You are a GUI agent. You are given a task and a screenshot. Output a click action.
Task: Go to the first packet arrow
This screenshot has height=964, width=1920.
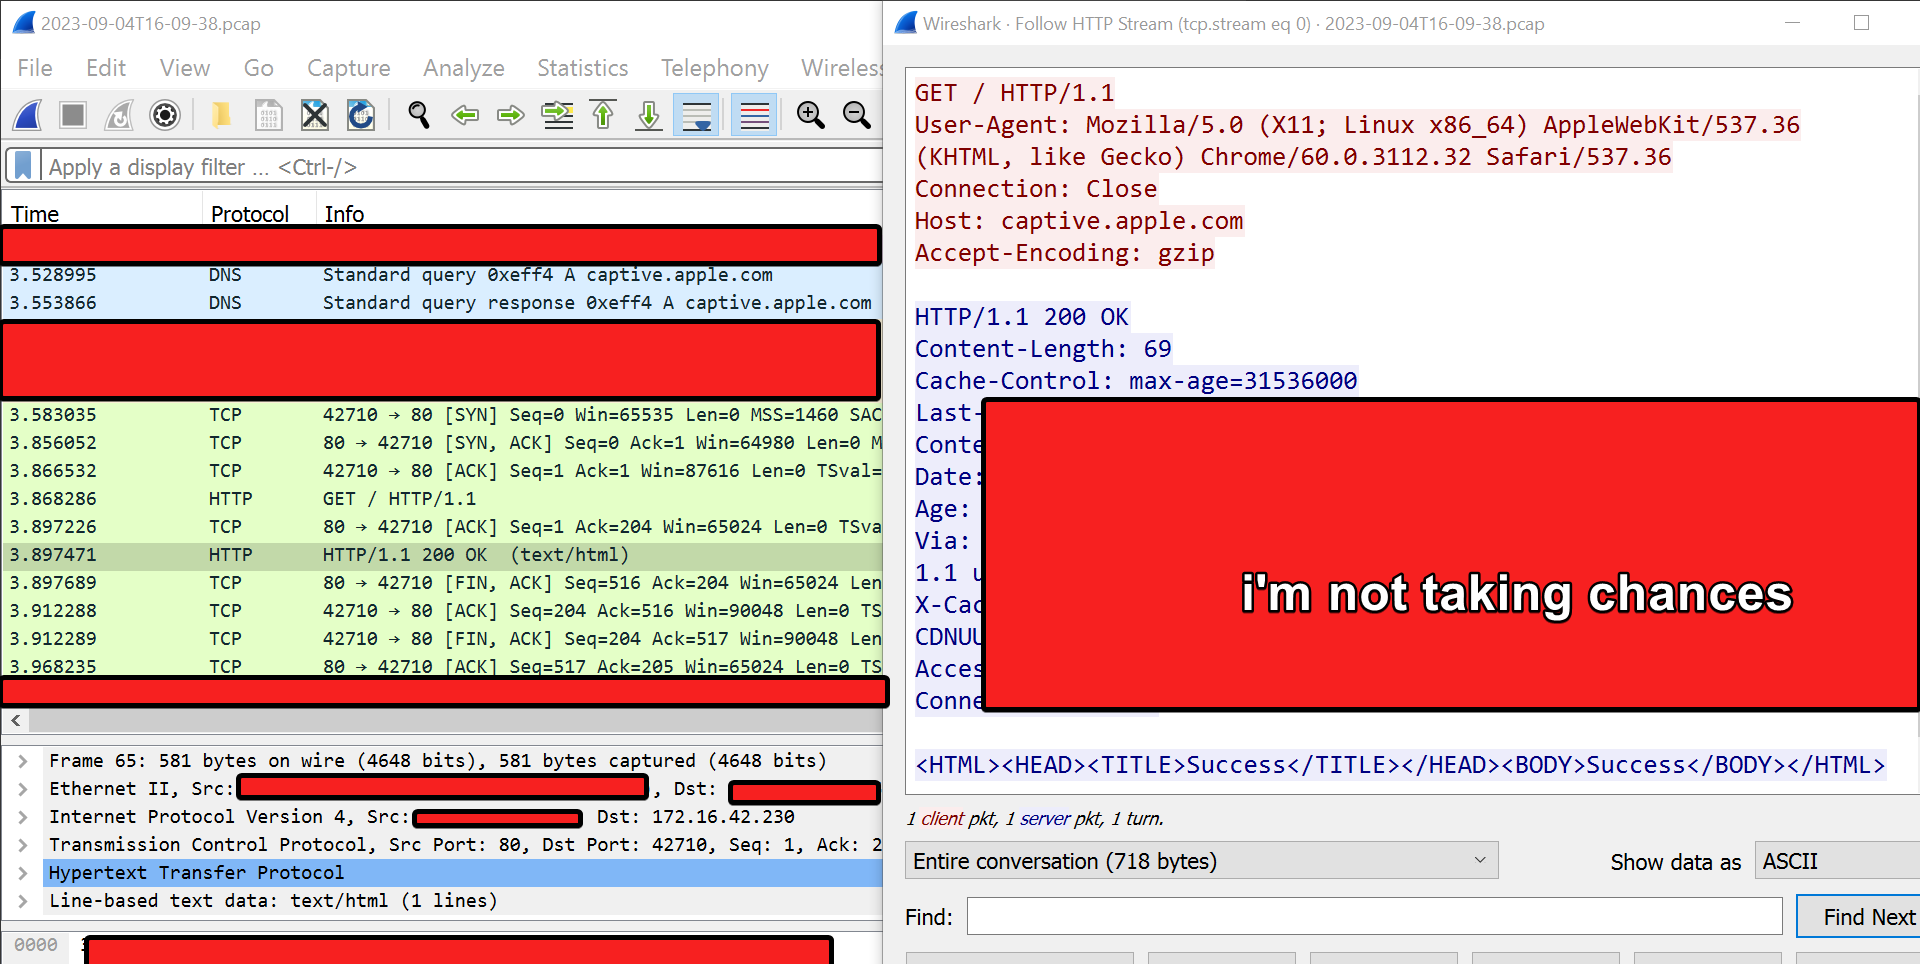pos(603,116)
